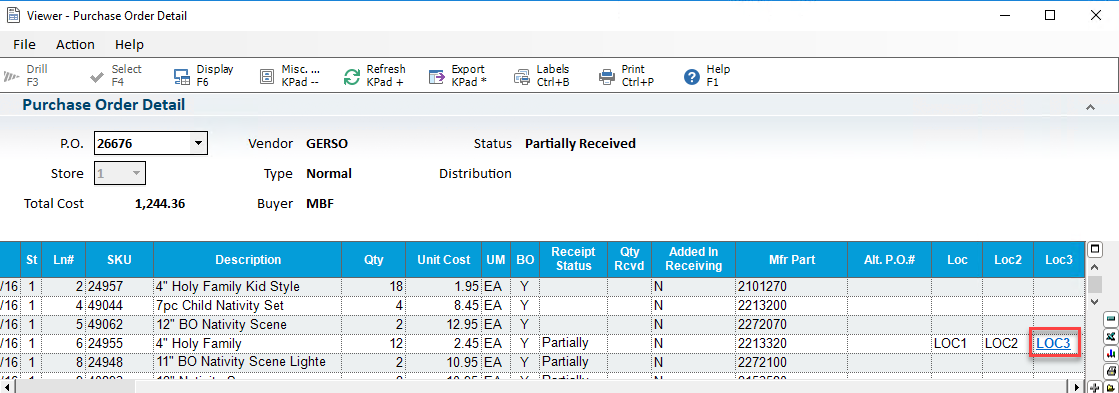Open the Store dropdown
The image size is (1119, 393).
coord(136,173)
